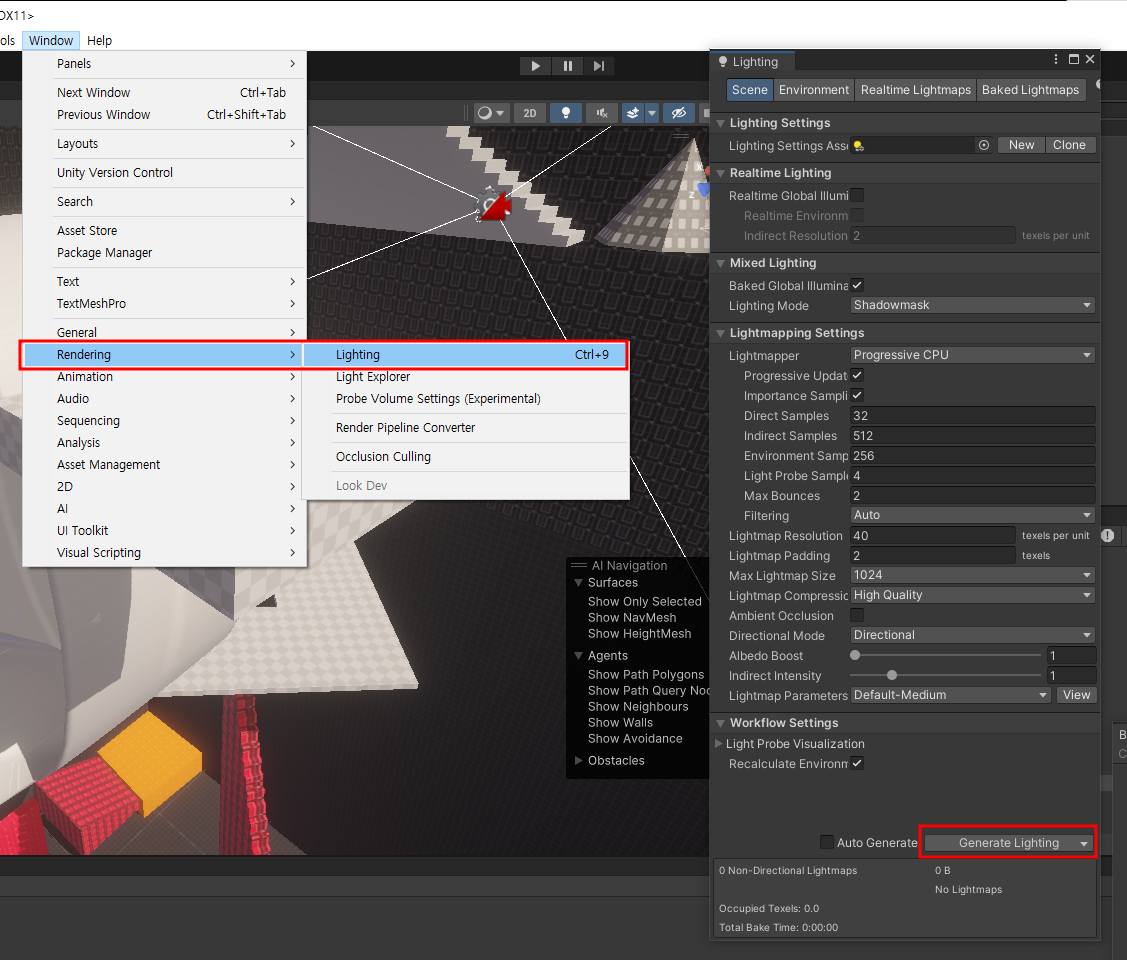Open Max Lightmap Size dropdown
Image resolution: width=1127 pixels, height=960 pixels.
972,575
